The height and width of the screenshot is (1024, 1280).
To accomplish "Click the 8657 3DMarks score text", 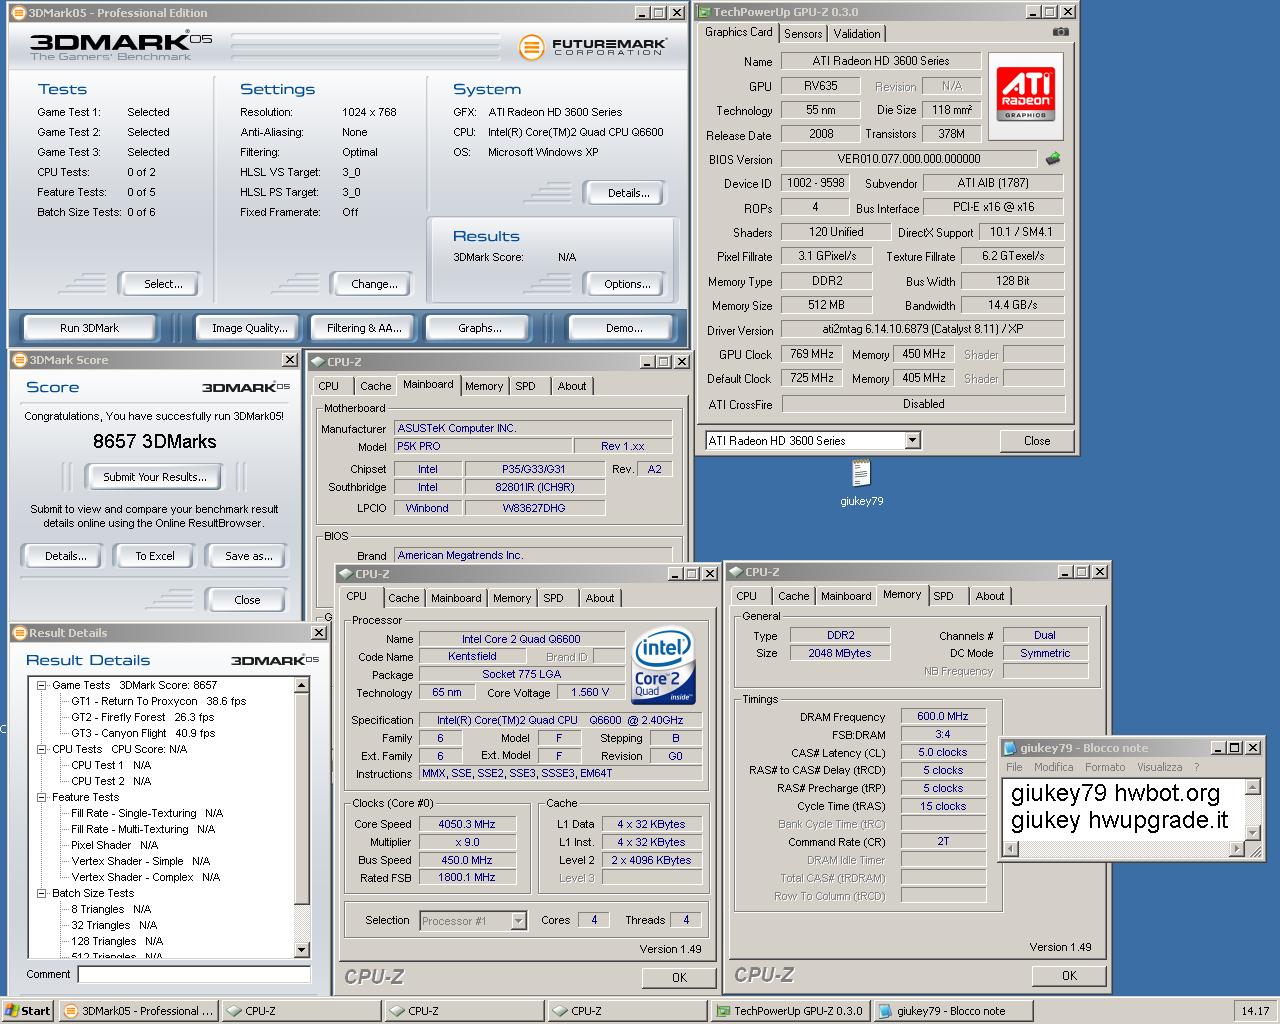I will pos(155,440).
